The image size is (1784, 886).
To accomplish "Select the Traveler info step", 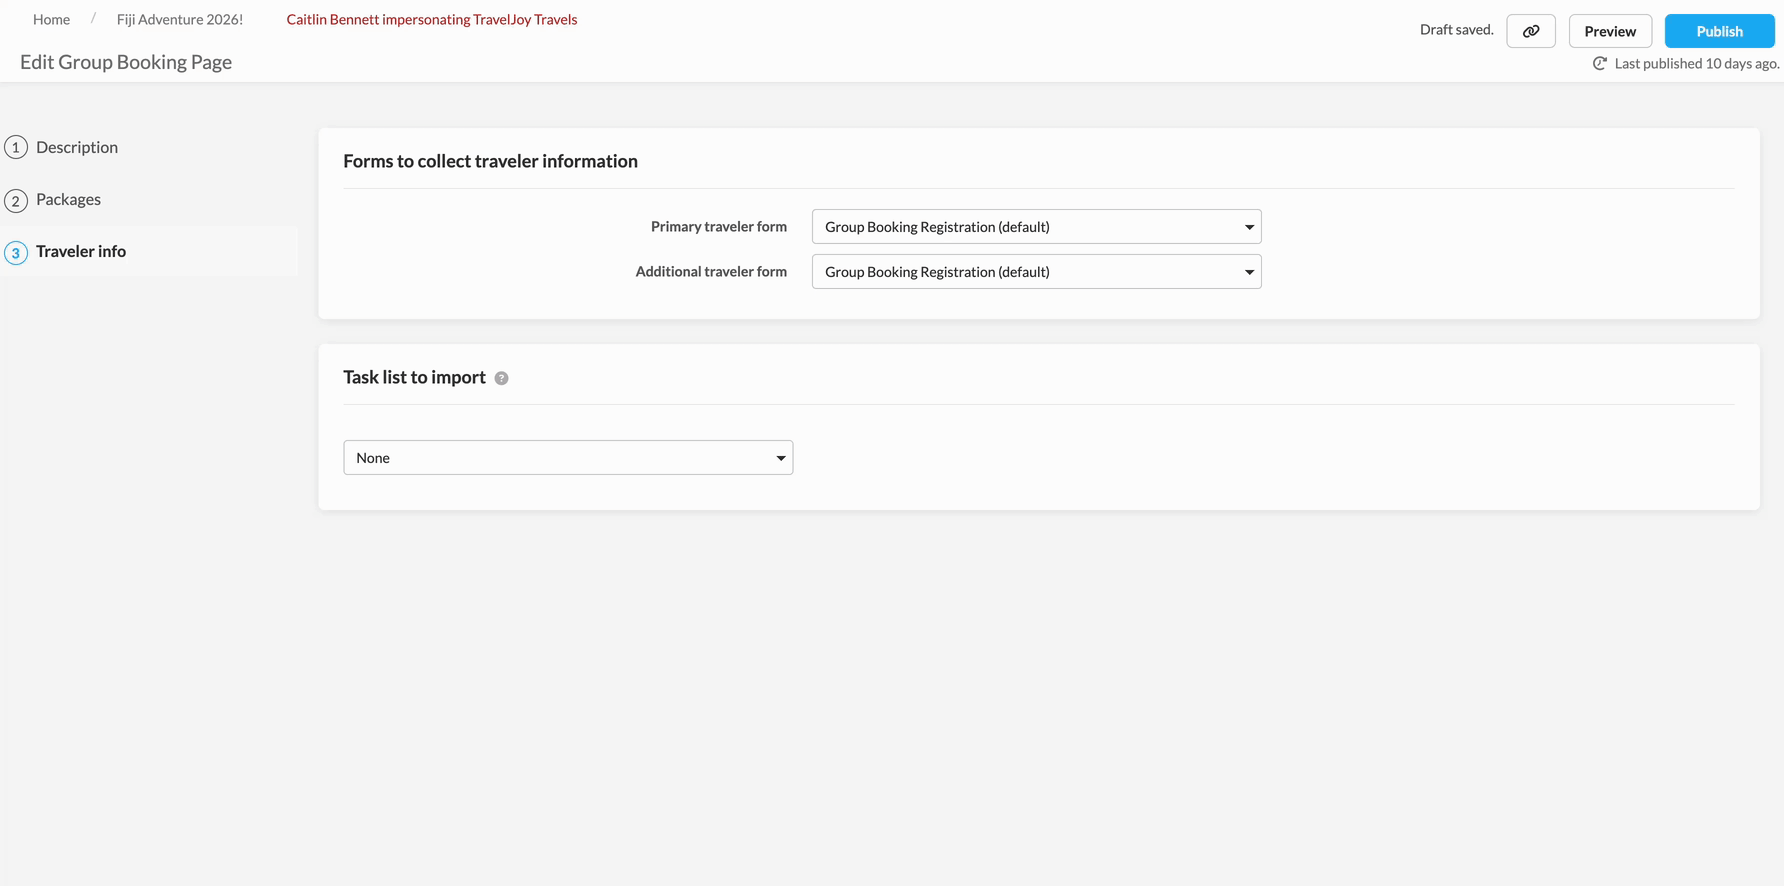I will pyautogui.click(x=81, y=251).
